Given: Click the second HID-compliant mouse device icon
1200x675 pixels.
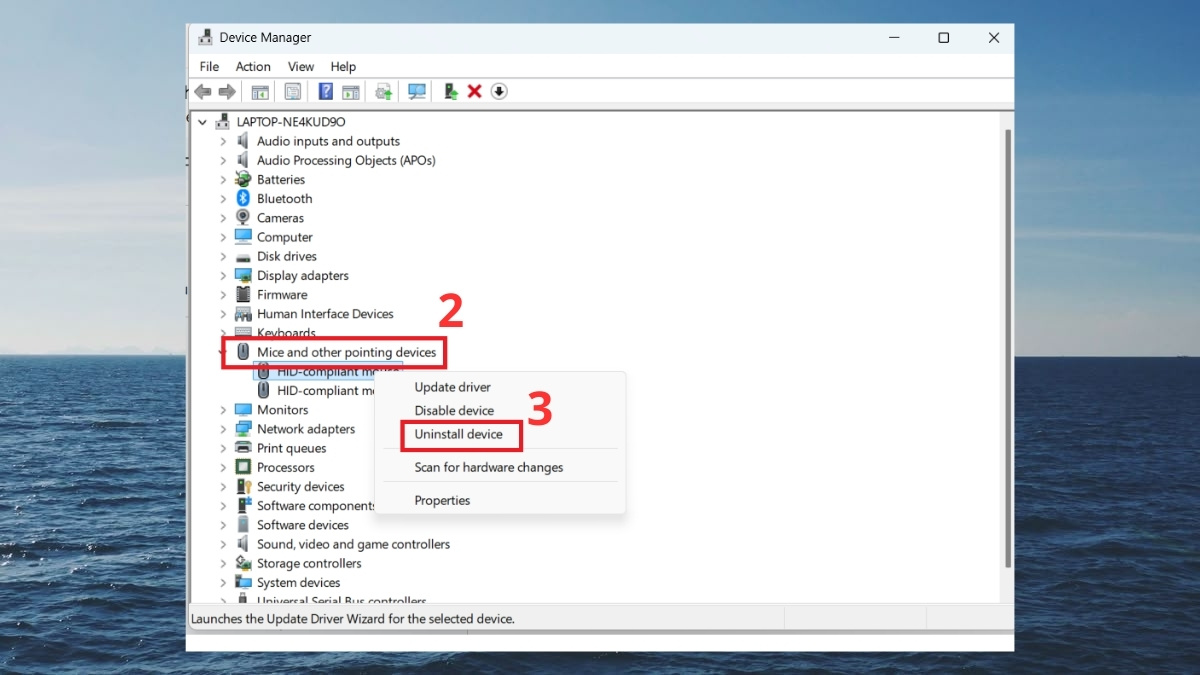Looking at the screenshot, I should click(264, 391).
